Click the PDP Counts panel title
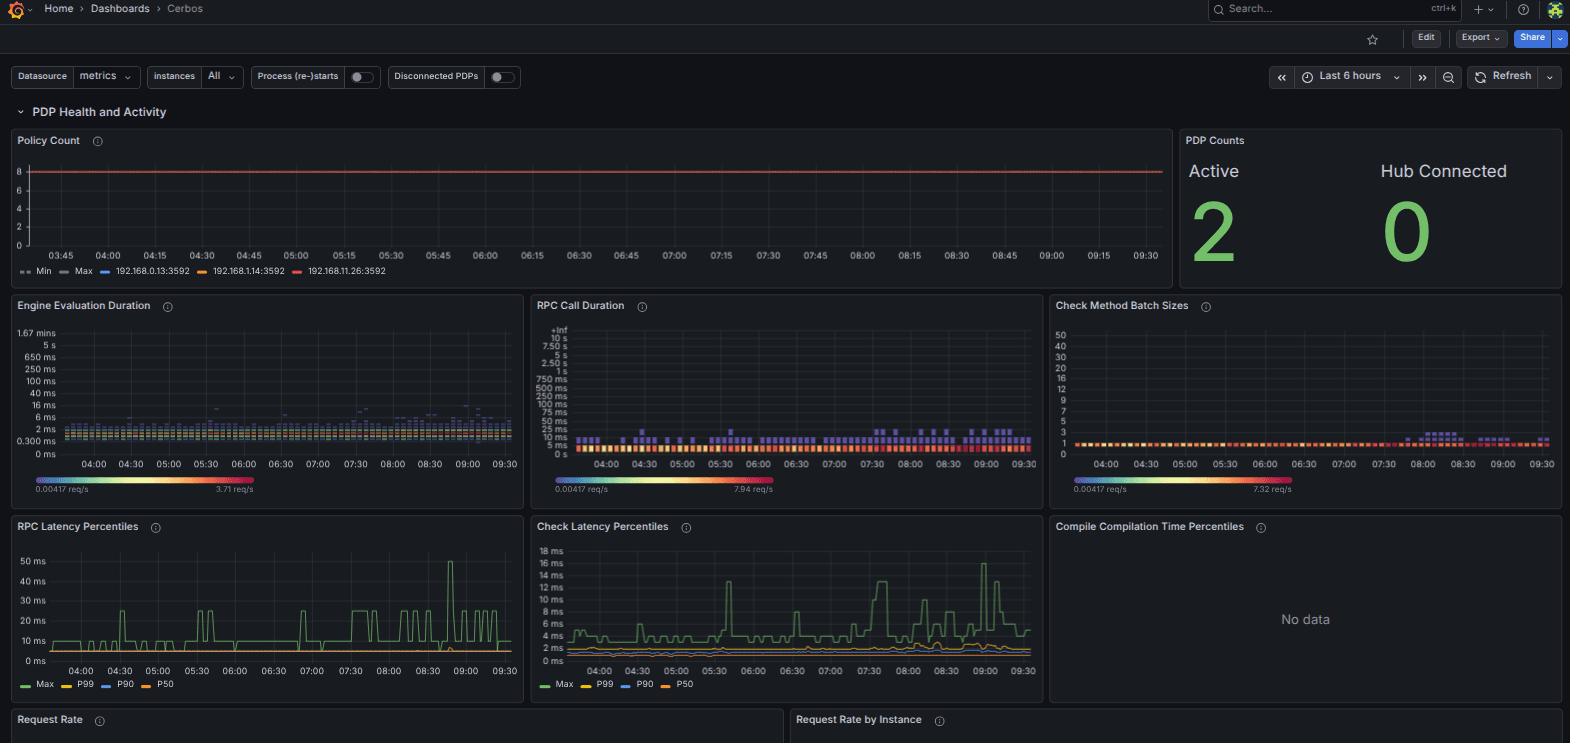Viewport: 1570px width, 743px height. click(1215, 141)
